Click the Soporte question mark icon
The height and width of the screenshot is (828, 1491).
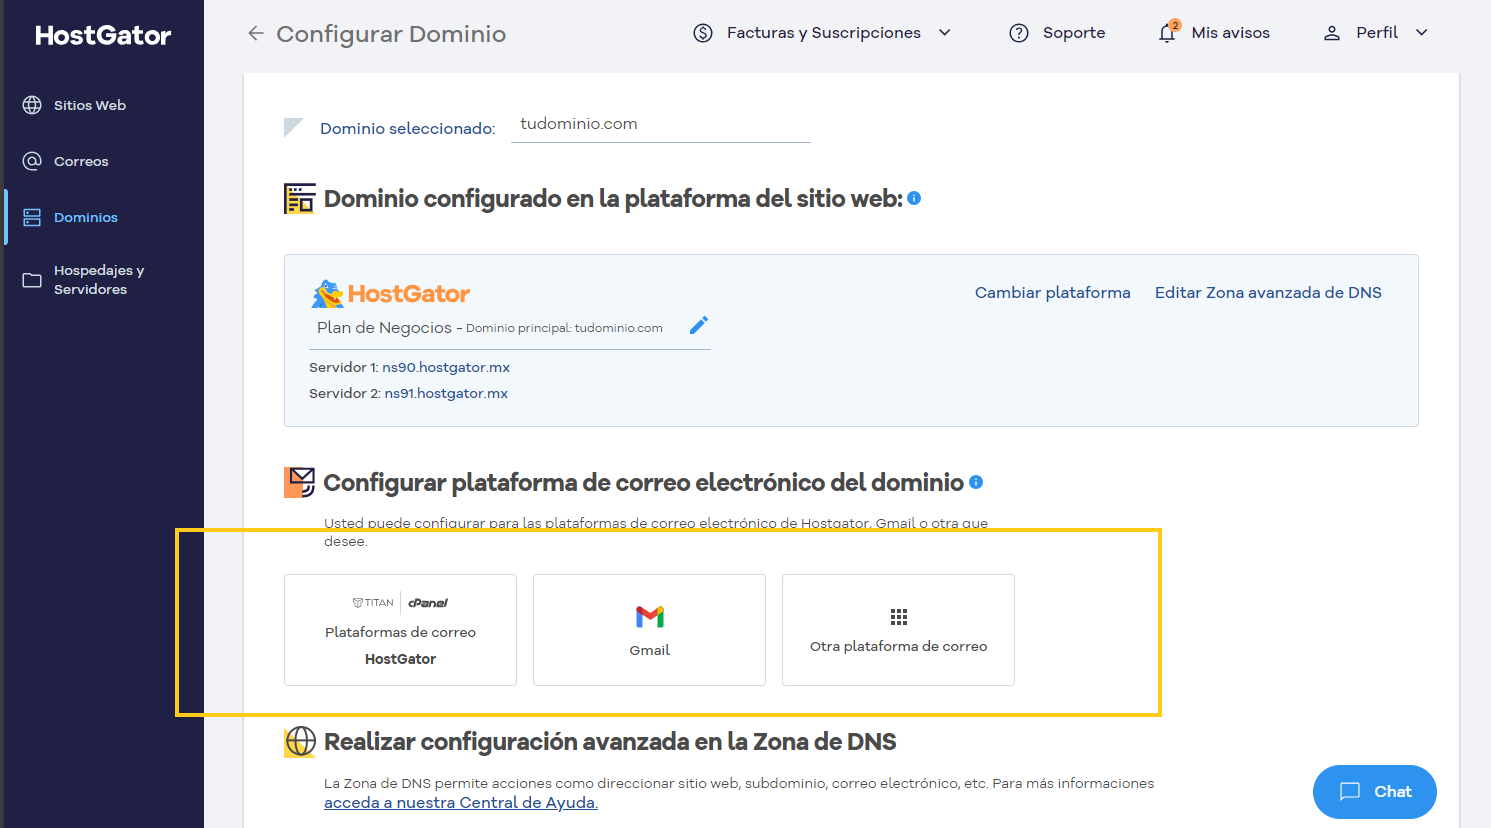(1019, 33)
